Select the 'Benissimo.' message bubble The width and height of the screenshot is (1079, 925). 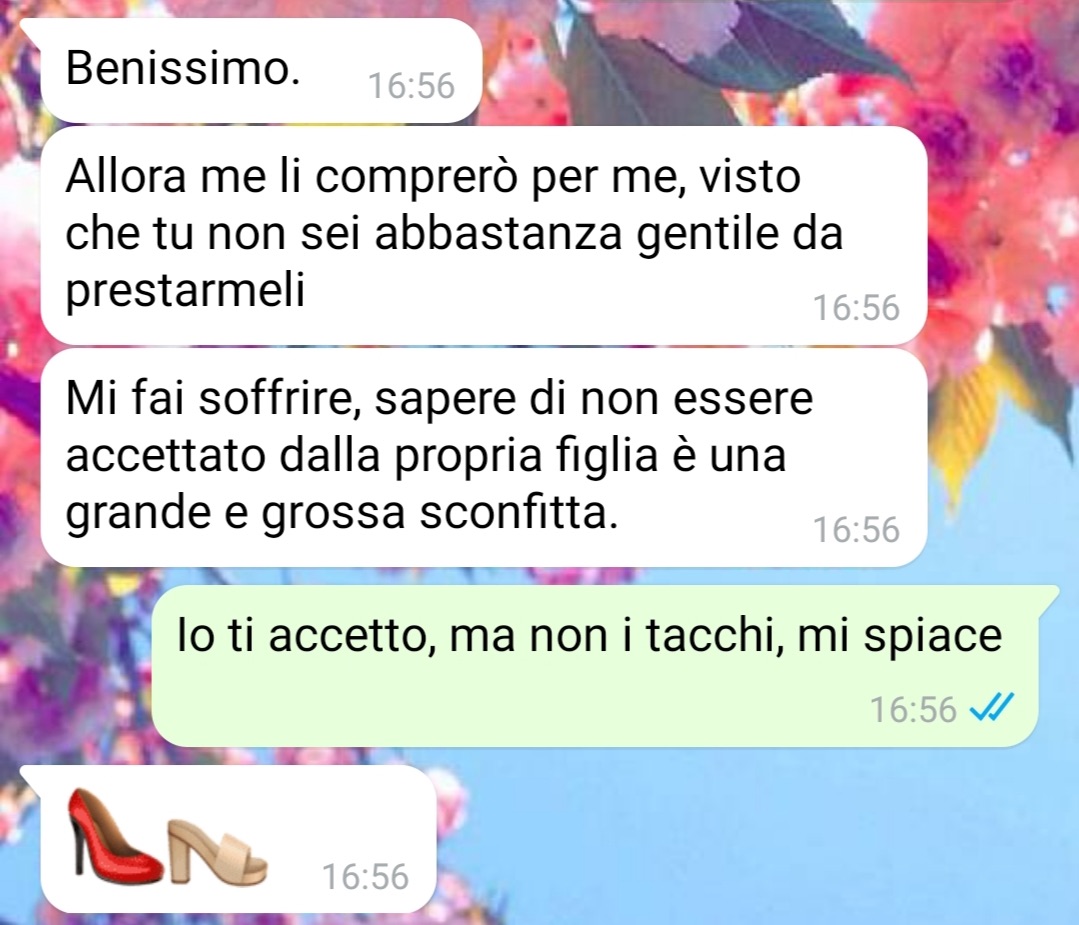[261, 71]
